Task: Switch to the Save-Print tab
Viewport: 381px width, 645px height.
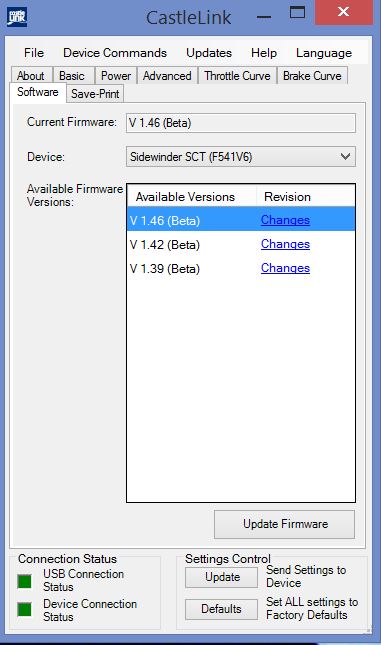Action: click(95, 94)
